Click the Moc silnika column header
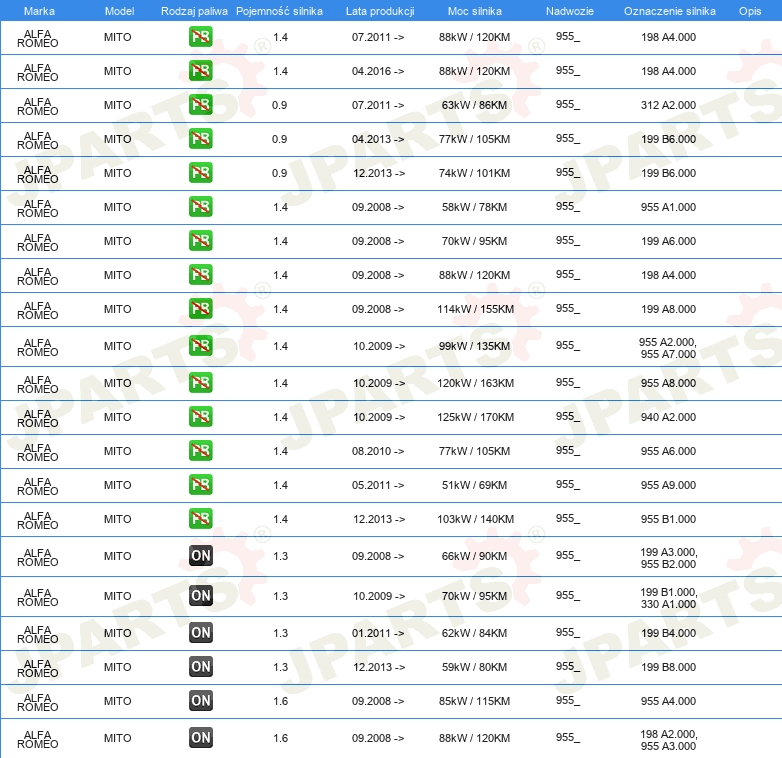 coord(474,11)
